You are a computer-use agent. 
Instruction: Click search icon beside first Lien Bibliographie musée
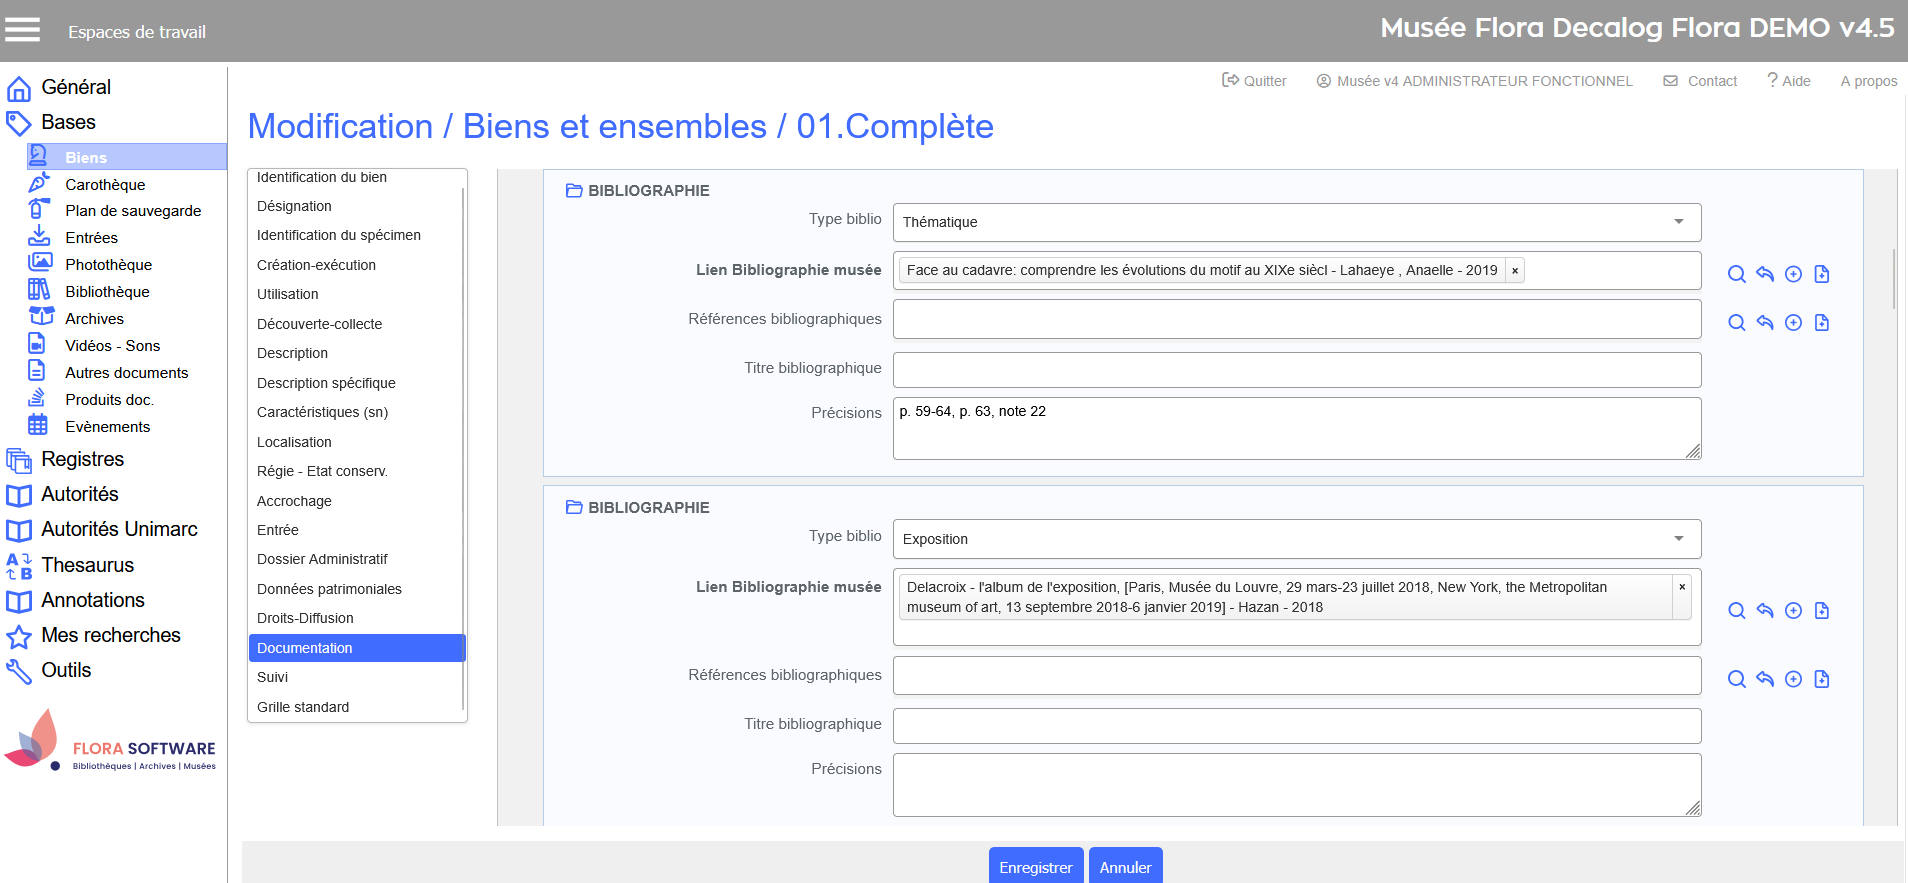[1736, 274]
